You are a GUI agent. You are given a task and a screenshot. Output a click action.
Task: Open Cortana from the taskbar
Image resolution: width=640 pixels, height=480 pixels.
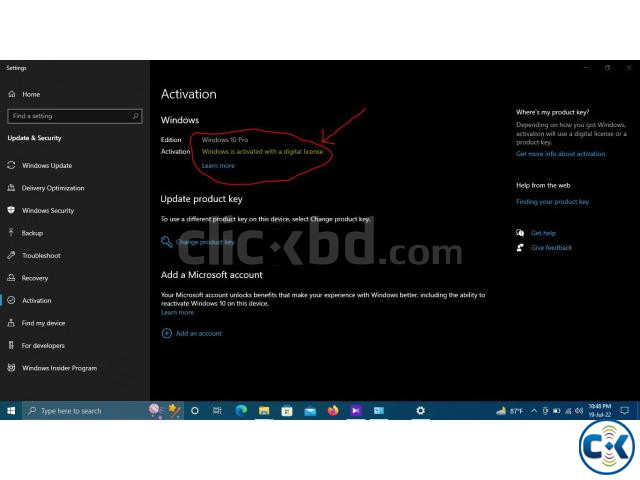(x=195, y=411)
